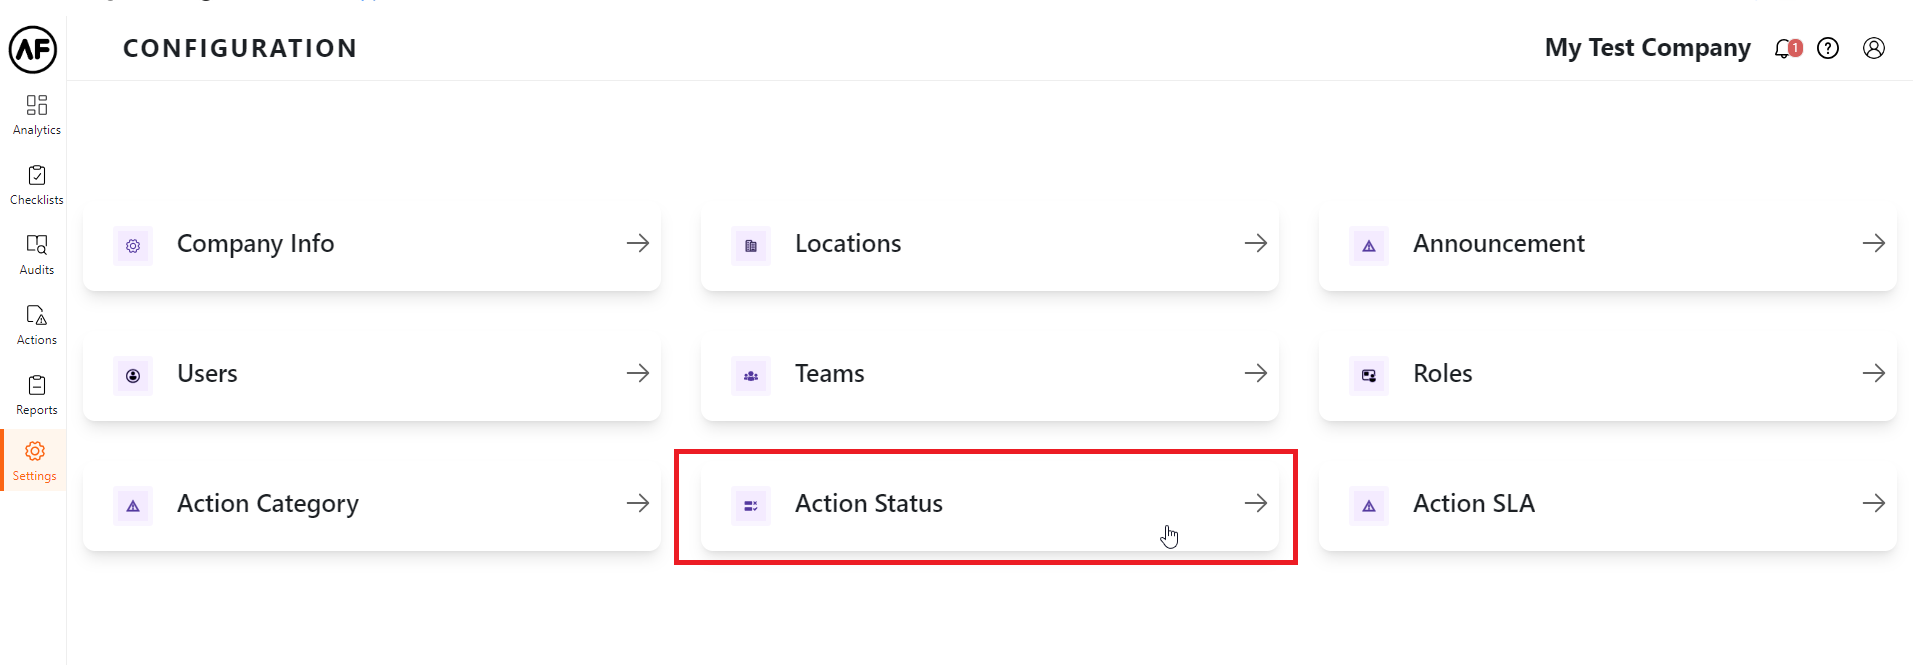Click the Announcement card arrow
Viewport: 1920px width, 665px height.
(x=1873, y=243)
